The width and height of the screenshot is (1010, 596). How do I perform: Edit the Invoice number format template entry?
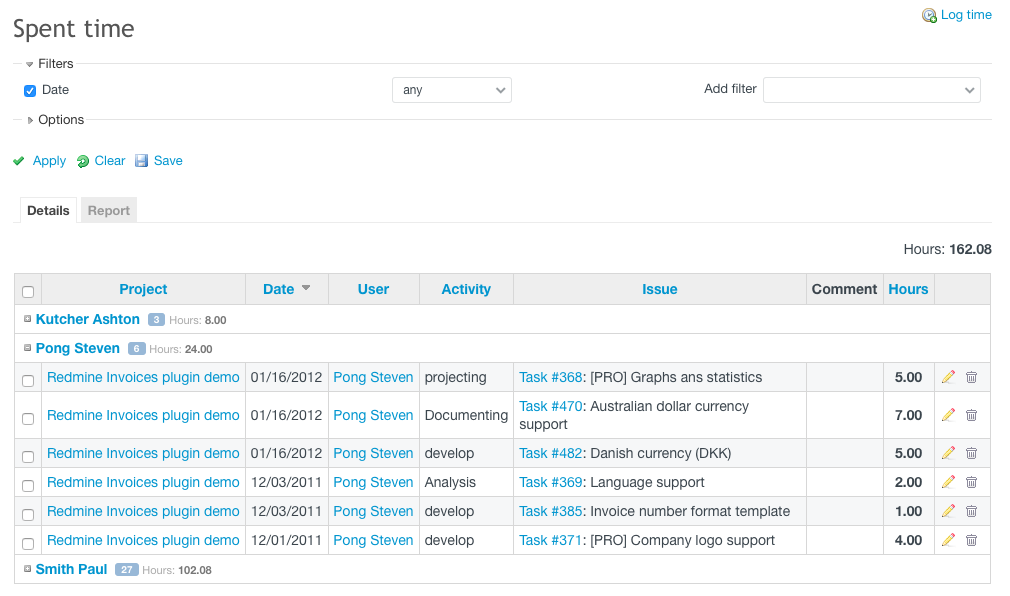click(948, 511)
